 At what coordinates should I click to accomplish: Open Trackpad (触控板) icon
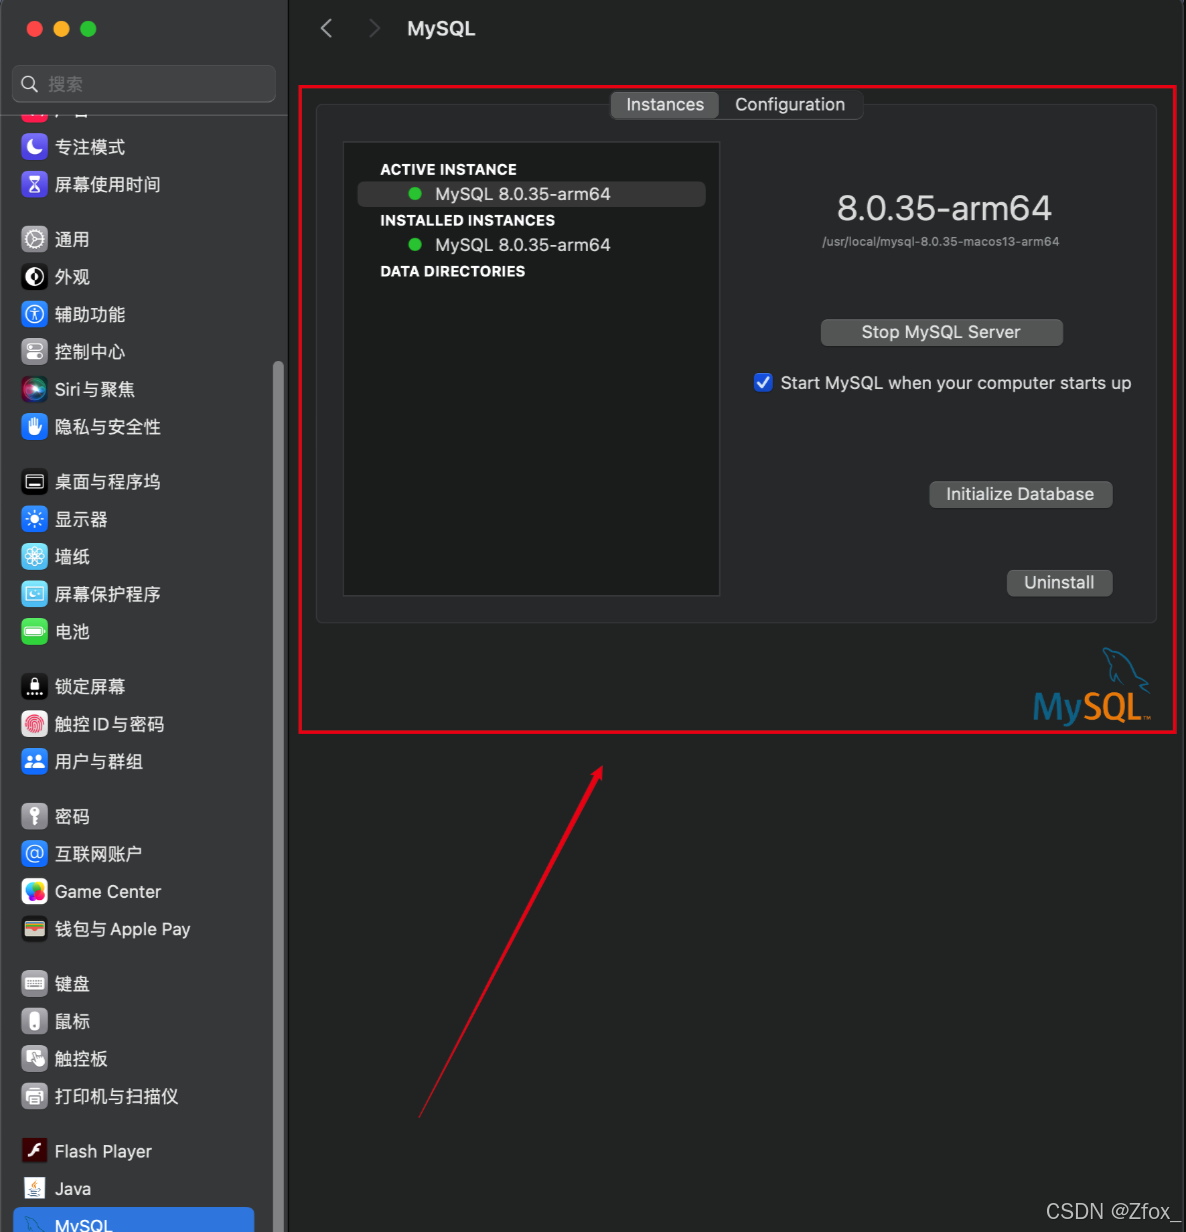[35, 1059]
